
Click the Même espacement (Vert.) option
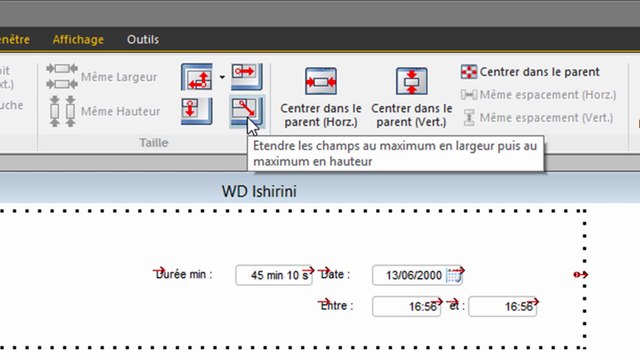pyautogui.click(x=537, y=118)
